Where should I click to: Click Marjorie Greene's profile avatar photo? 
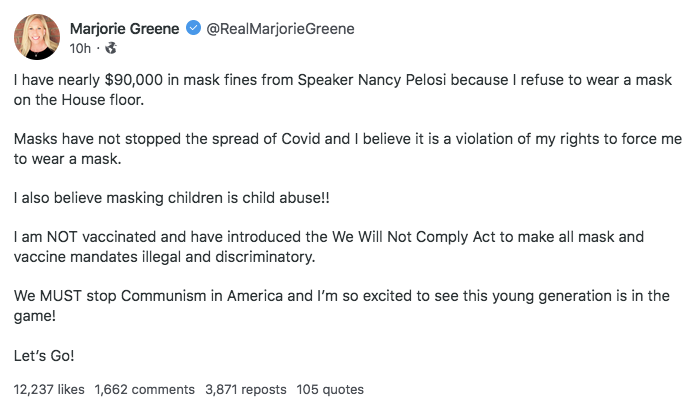point(36,37)
